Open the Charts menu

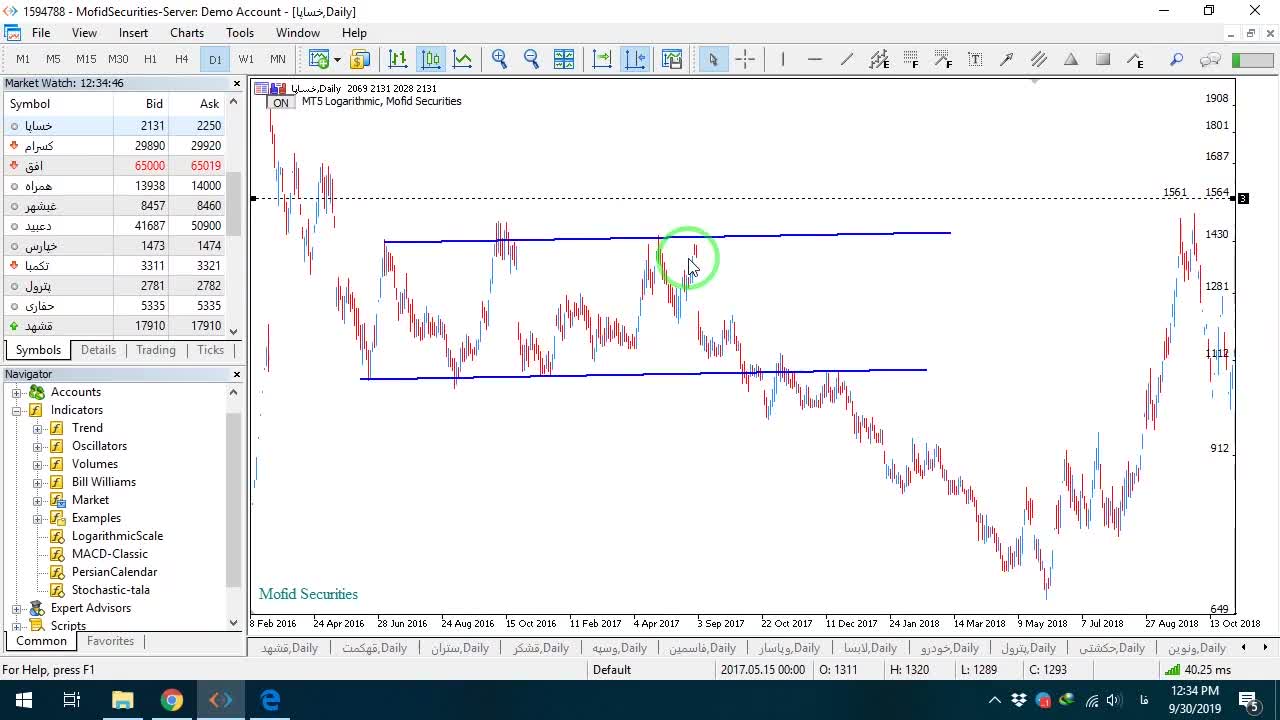(x=187, y=33)
